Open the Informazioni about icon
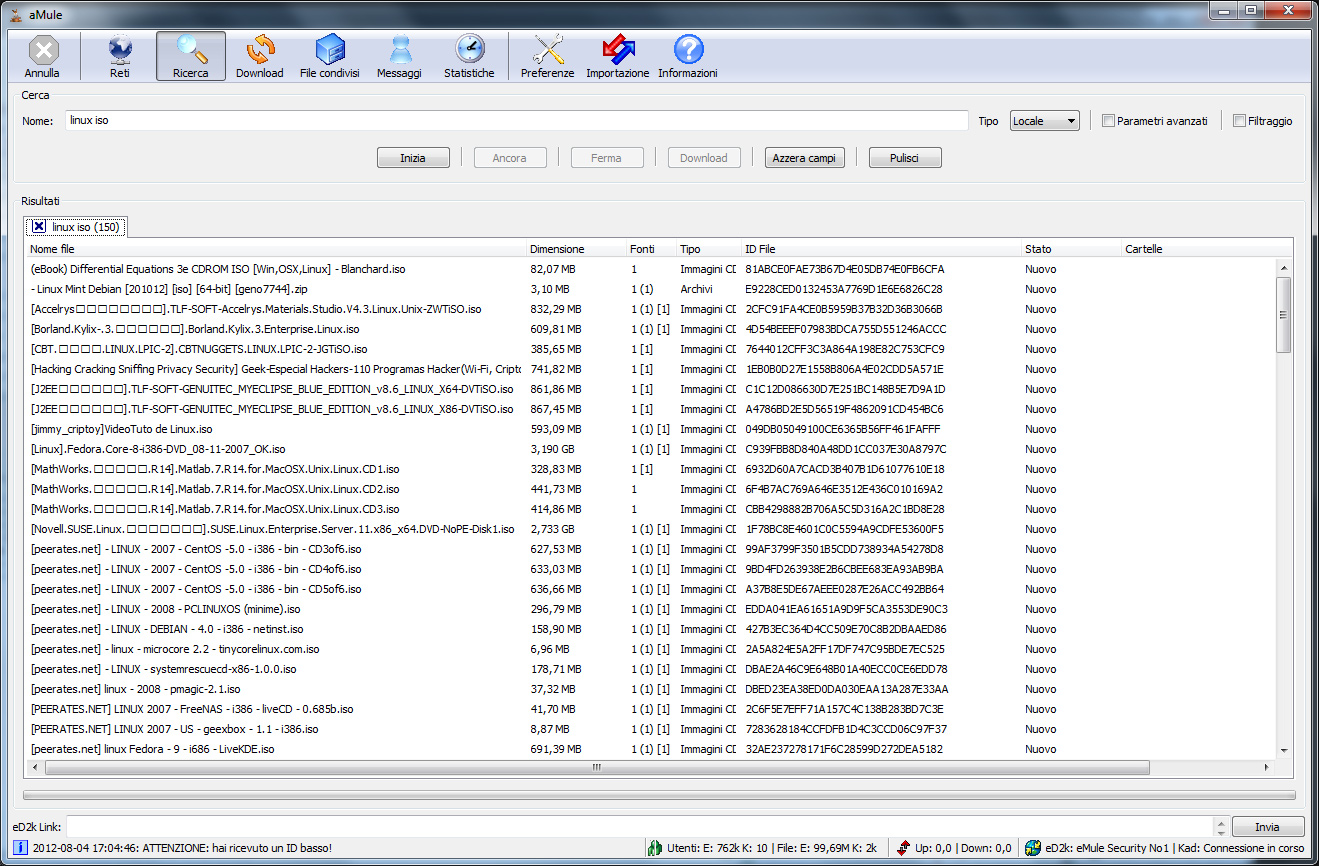Image resolution: width=1319 pixels, height=866 pixels. click(688, 56)
